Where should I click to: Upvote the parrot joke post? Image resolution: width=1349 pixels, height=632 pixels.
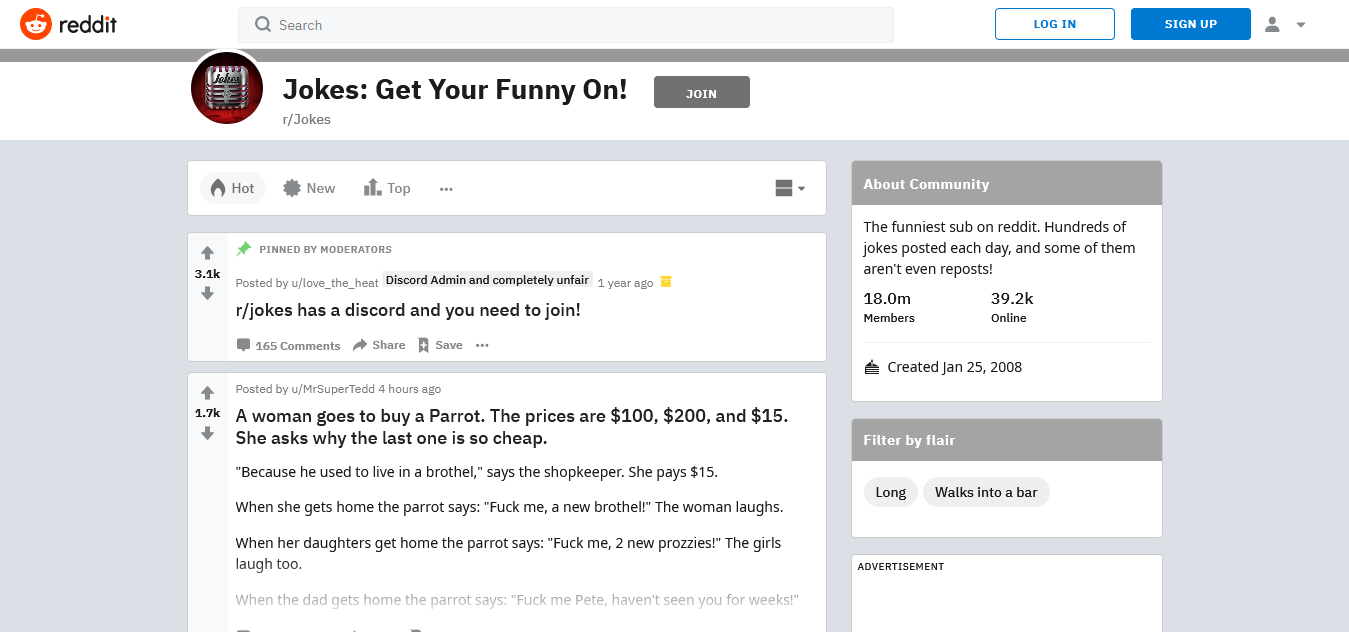click(207, 392)
